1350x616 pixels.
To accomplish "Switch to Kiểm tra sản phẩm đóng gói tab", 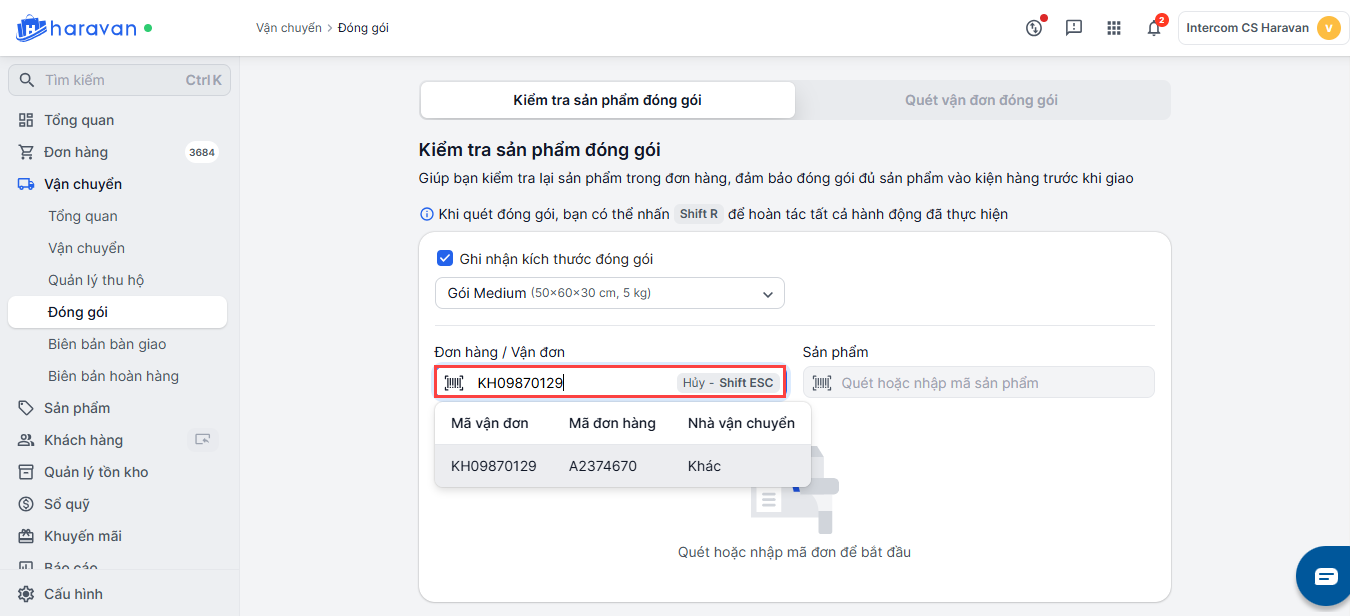I will pos(607,100).
